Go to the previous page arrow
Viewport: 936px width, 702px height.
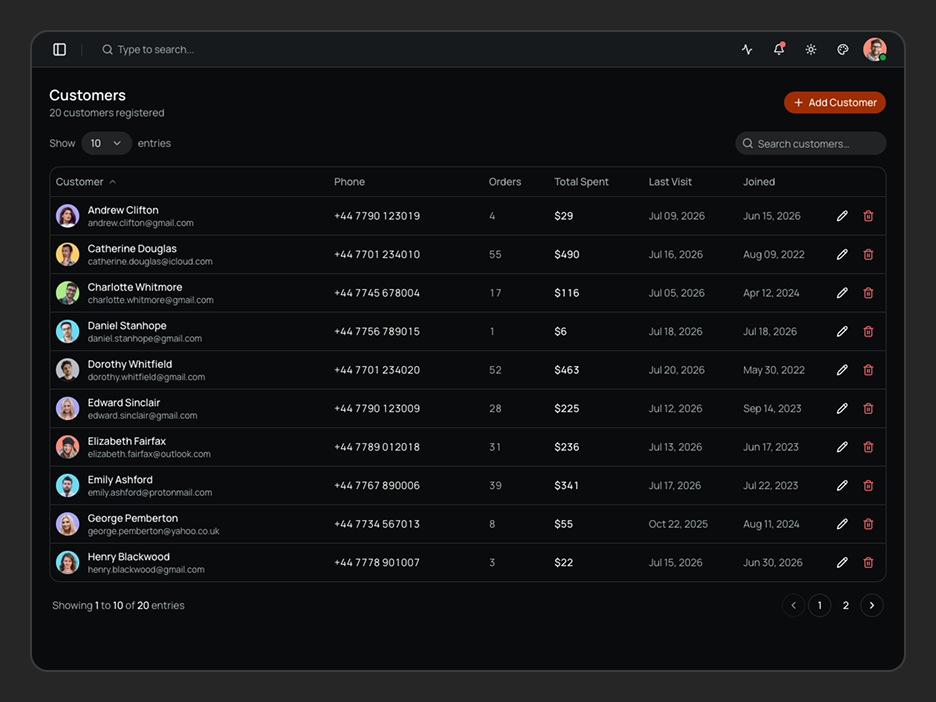point(793,605)
